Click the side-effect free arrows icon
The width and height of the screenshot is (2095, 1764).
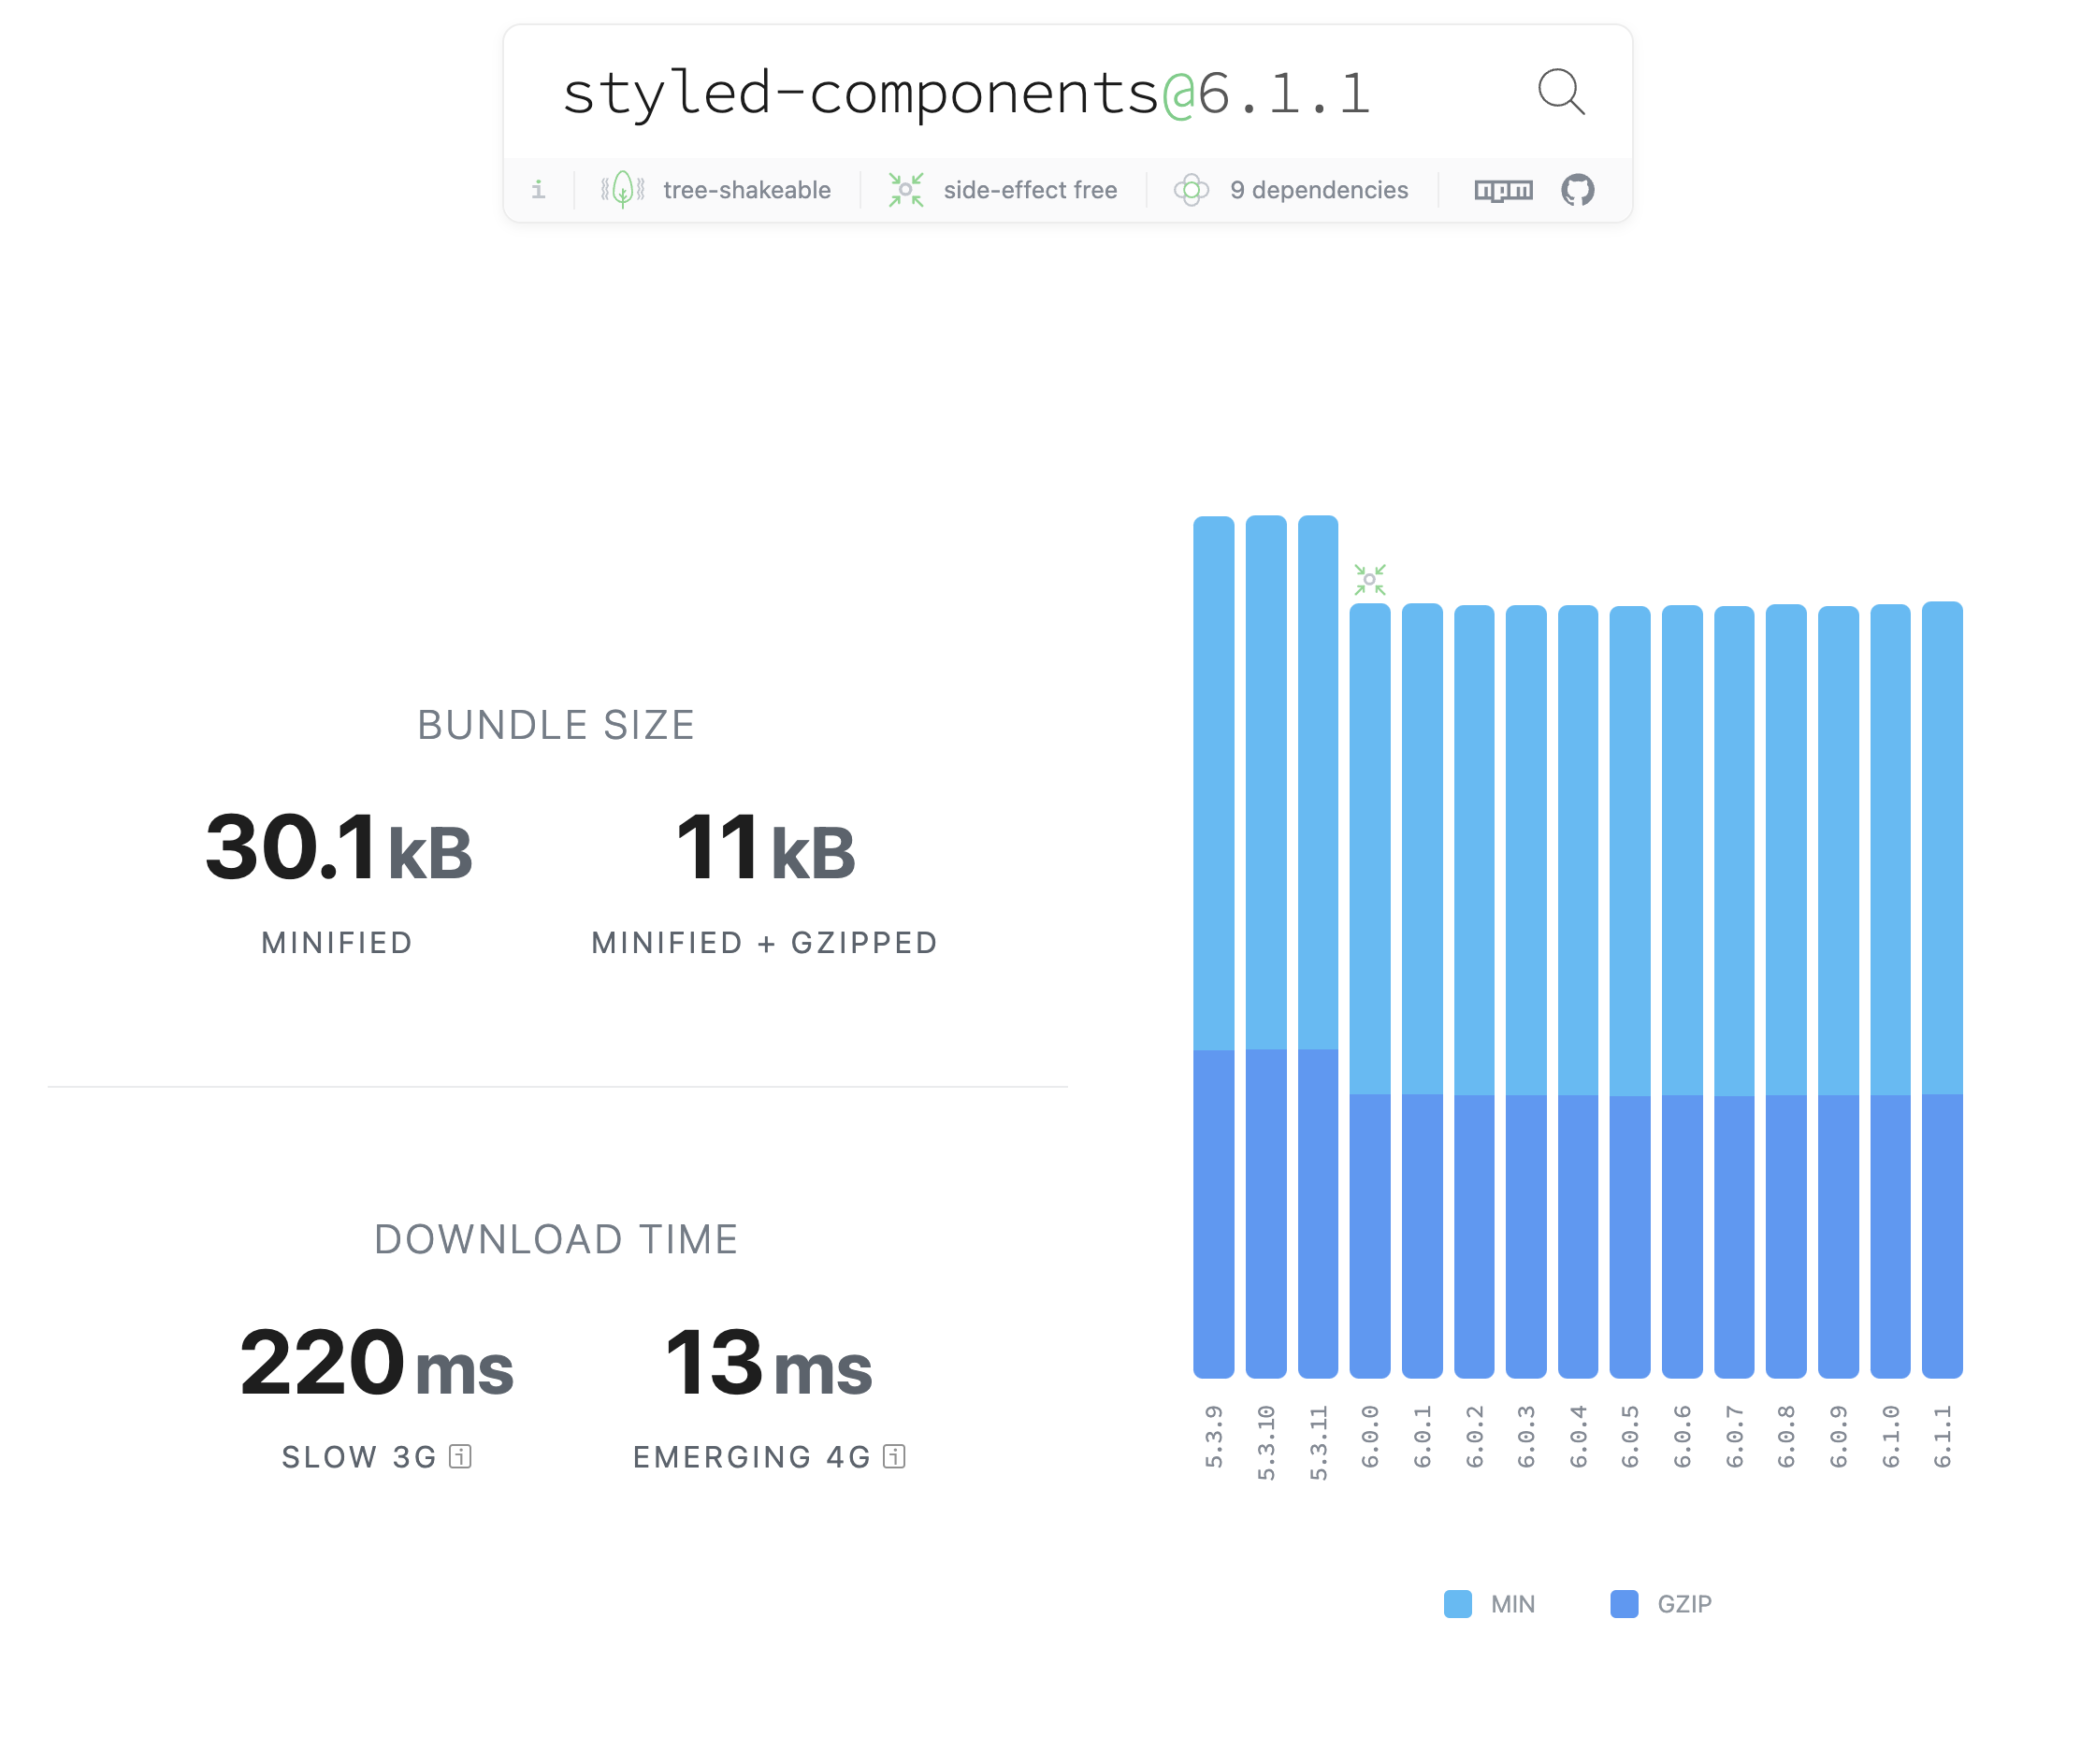(906, 190)
